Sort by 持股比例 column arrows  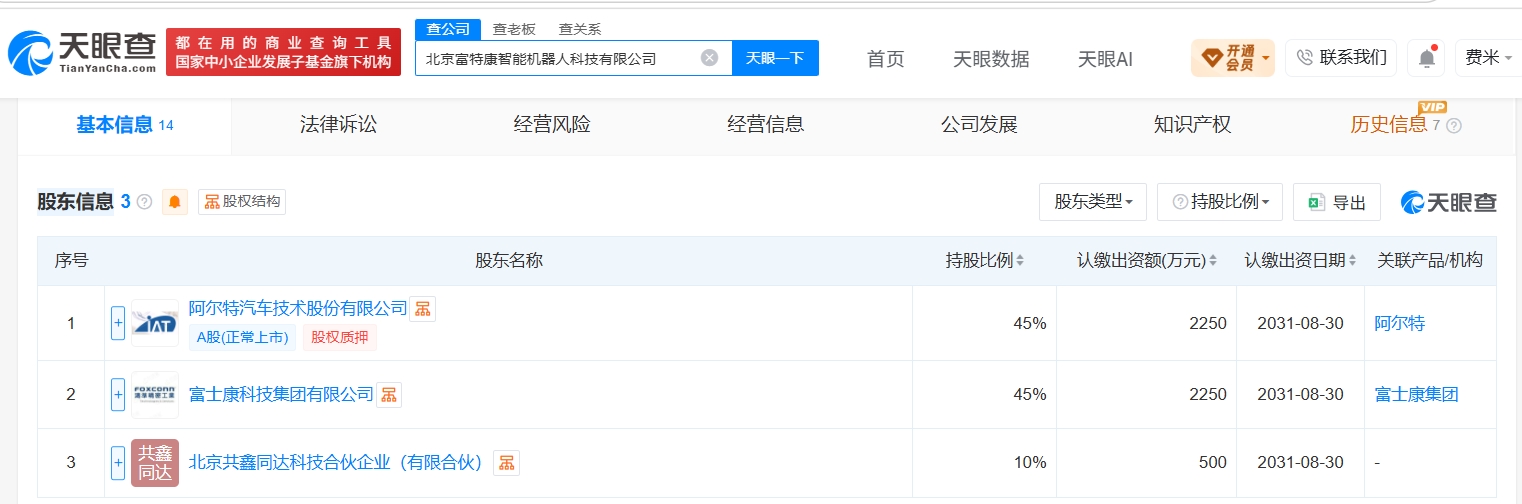pos(1020,261)
